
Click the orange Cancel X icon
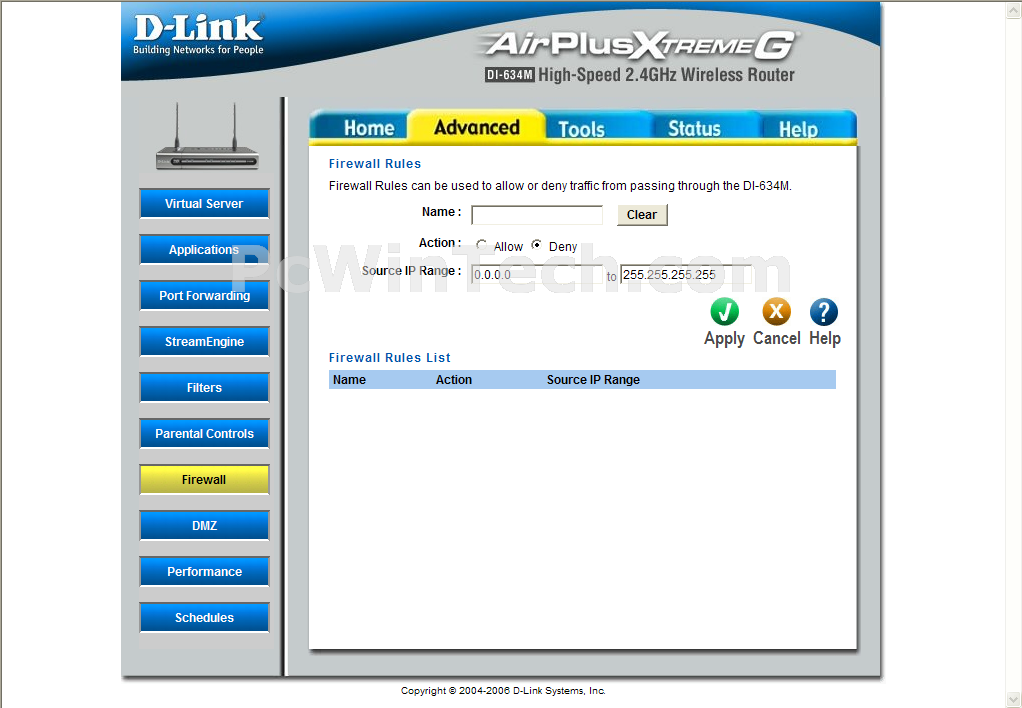coord(776,312)
